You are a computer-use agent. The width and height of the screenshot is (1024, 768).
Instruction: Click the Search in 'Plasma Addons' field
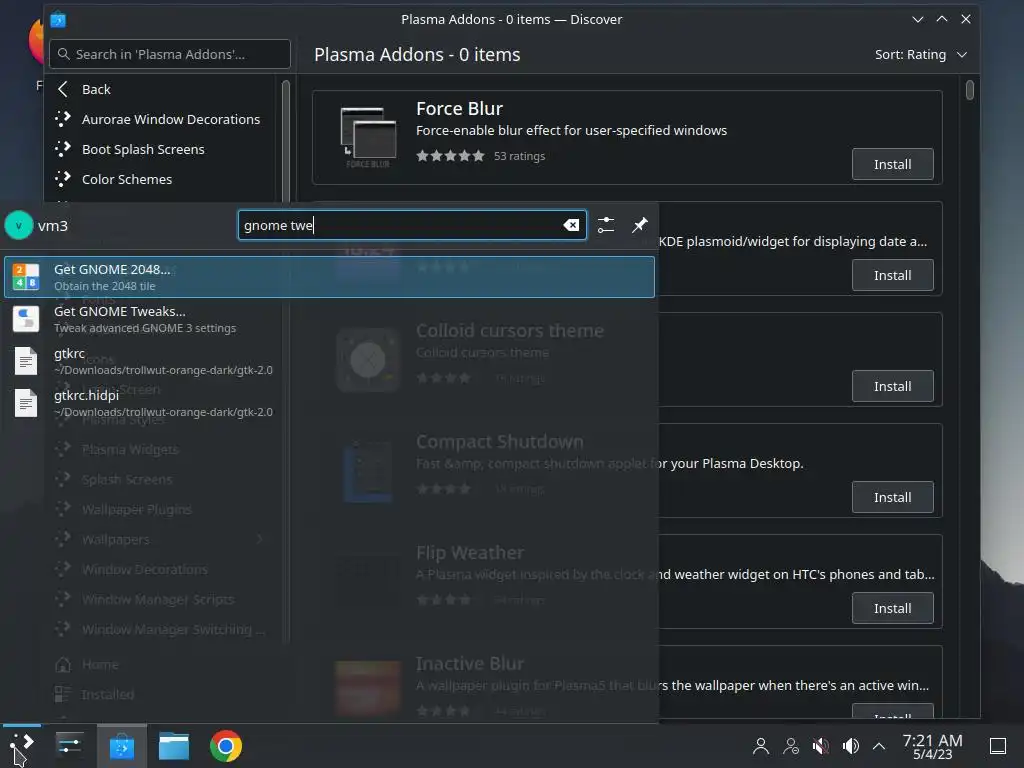[170, 54]
